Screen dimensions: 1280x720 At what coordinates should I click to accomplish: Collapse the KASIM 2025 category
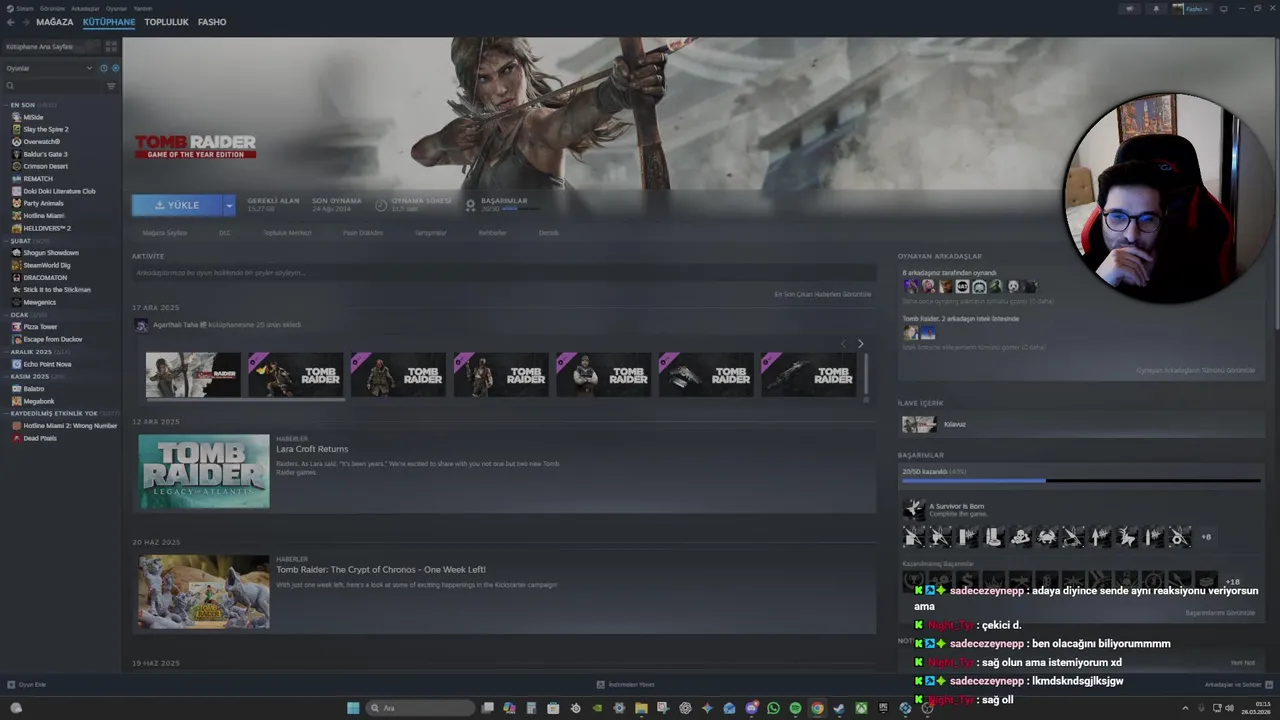click(x=7, y=377)
